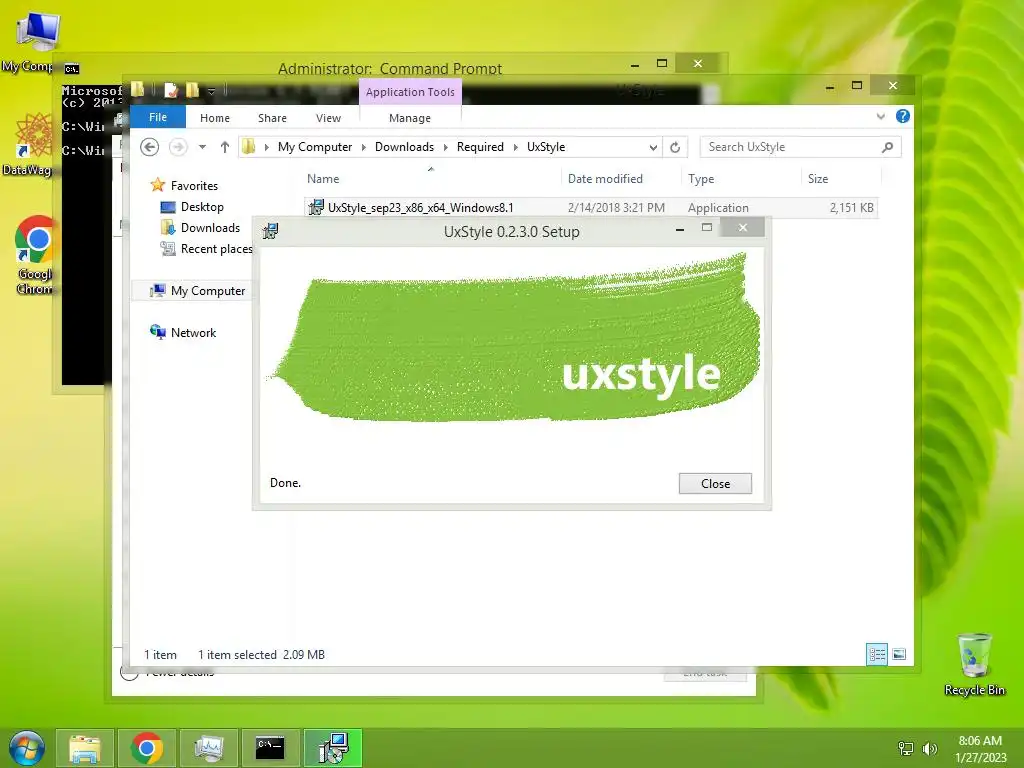Image resolution: width=1024 pixels, height=768 pixels.
Task: Click the Favorites star in navigation pane
Action: 157,185
